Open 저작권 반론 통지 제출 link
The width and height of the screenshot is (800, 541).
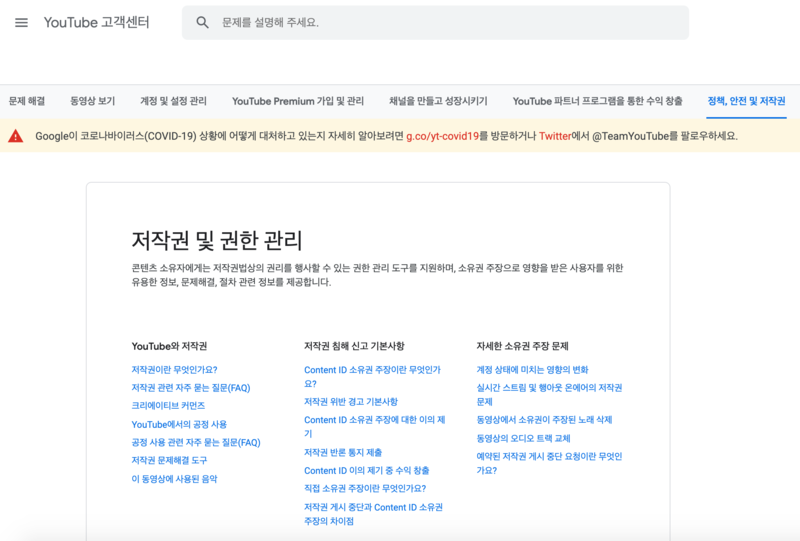point(343,452)
